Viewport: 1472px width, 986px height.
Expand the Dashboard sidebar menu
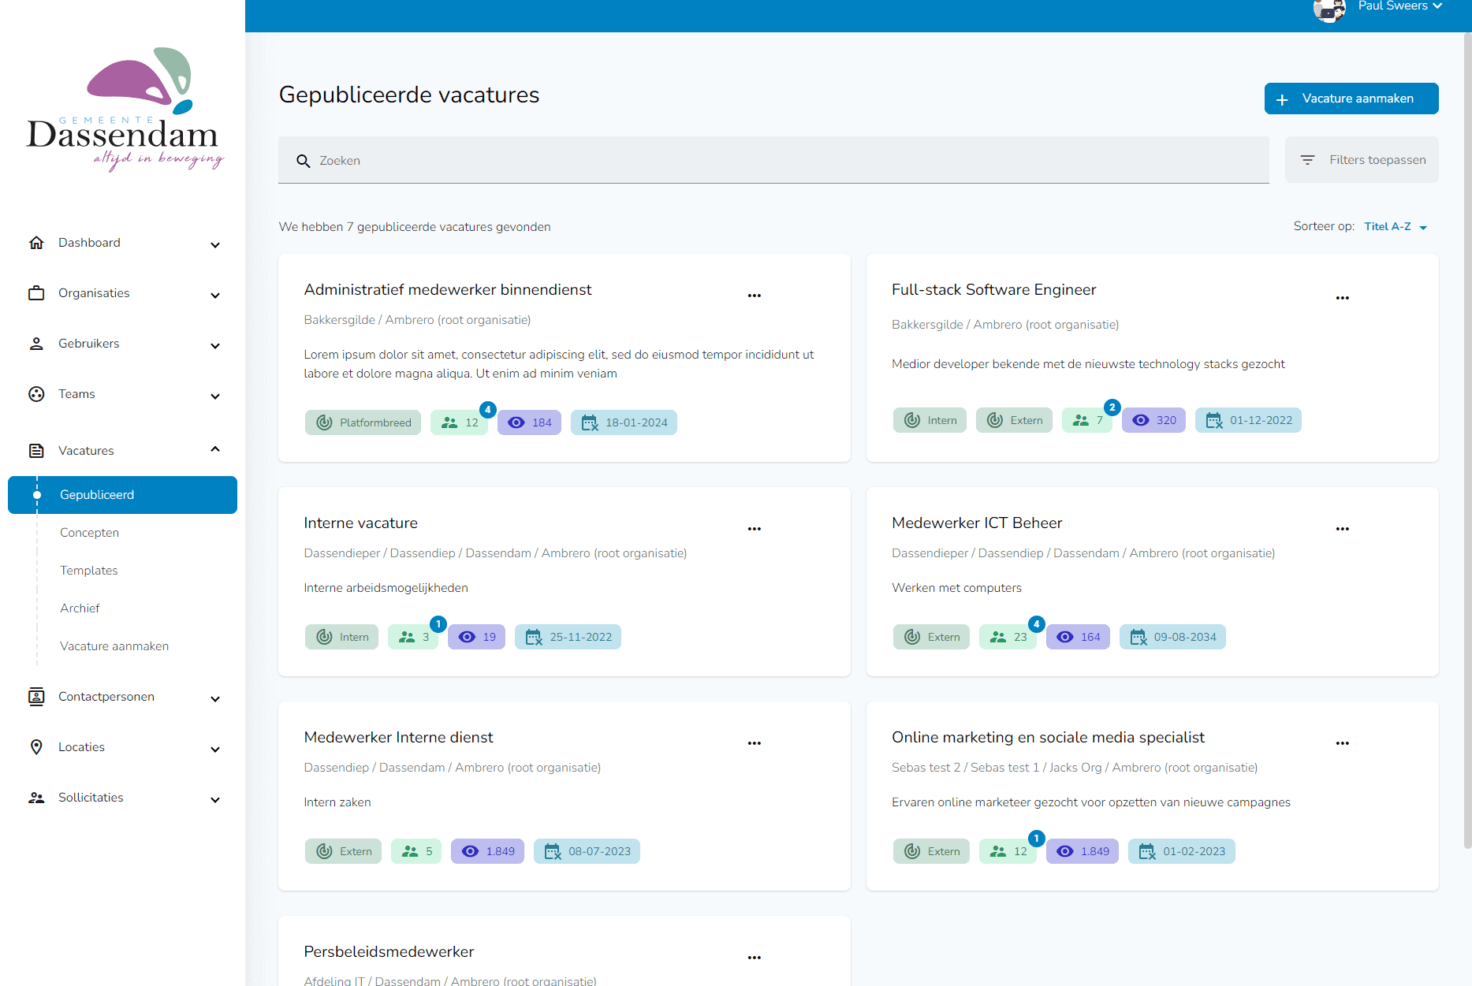pos(214,244)
